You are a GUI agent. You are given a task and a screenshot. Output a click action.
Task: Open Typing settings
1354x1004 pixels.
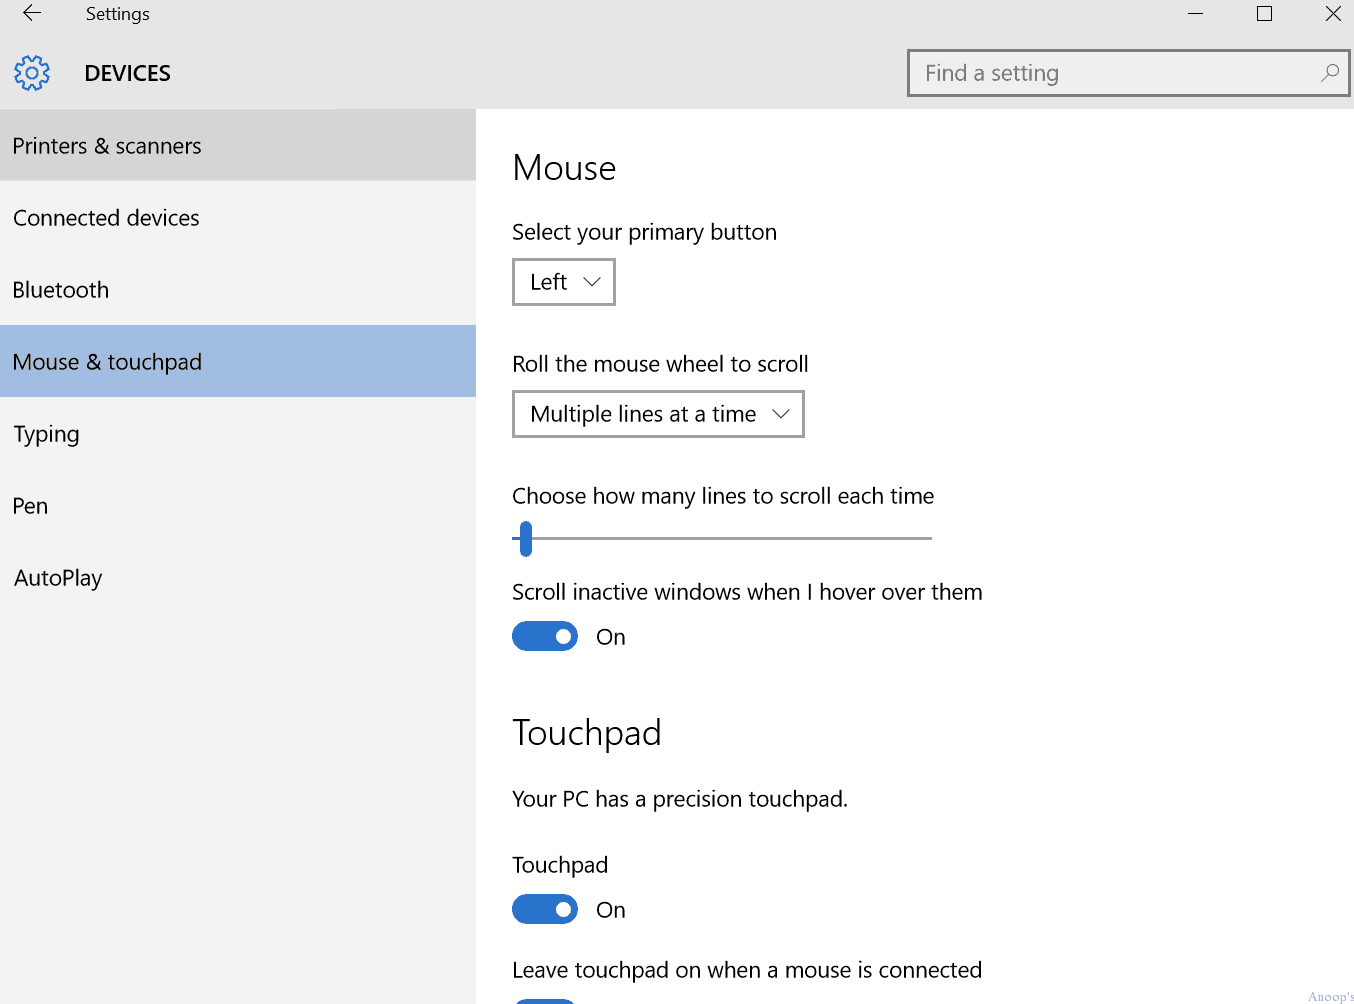pyautogui.click(x=238, y=434)
